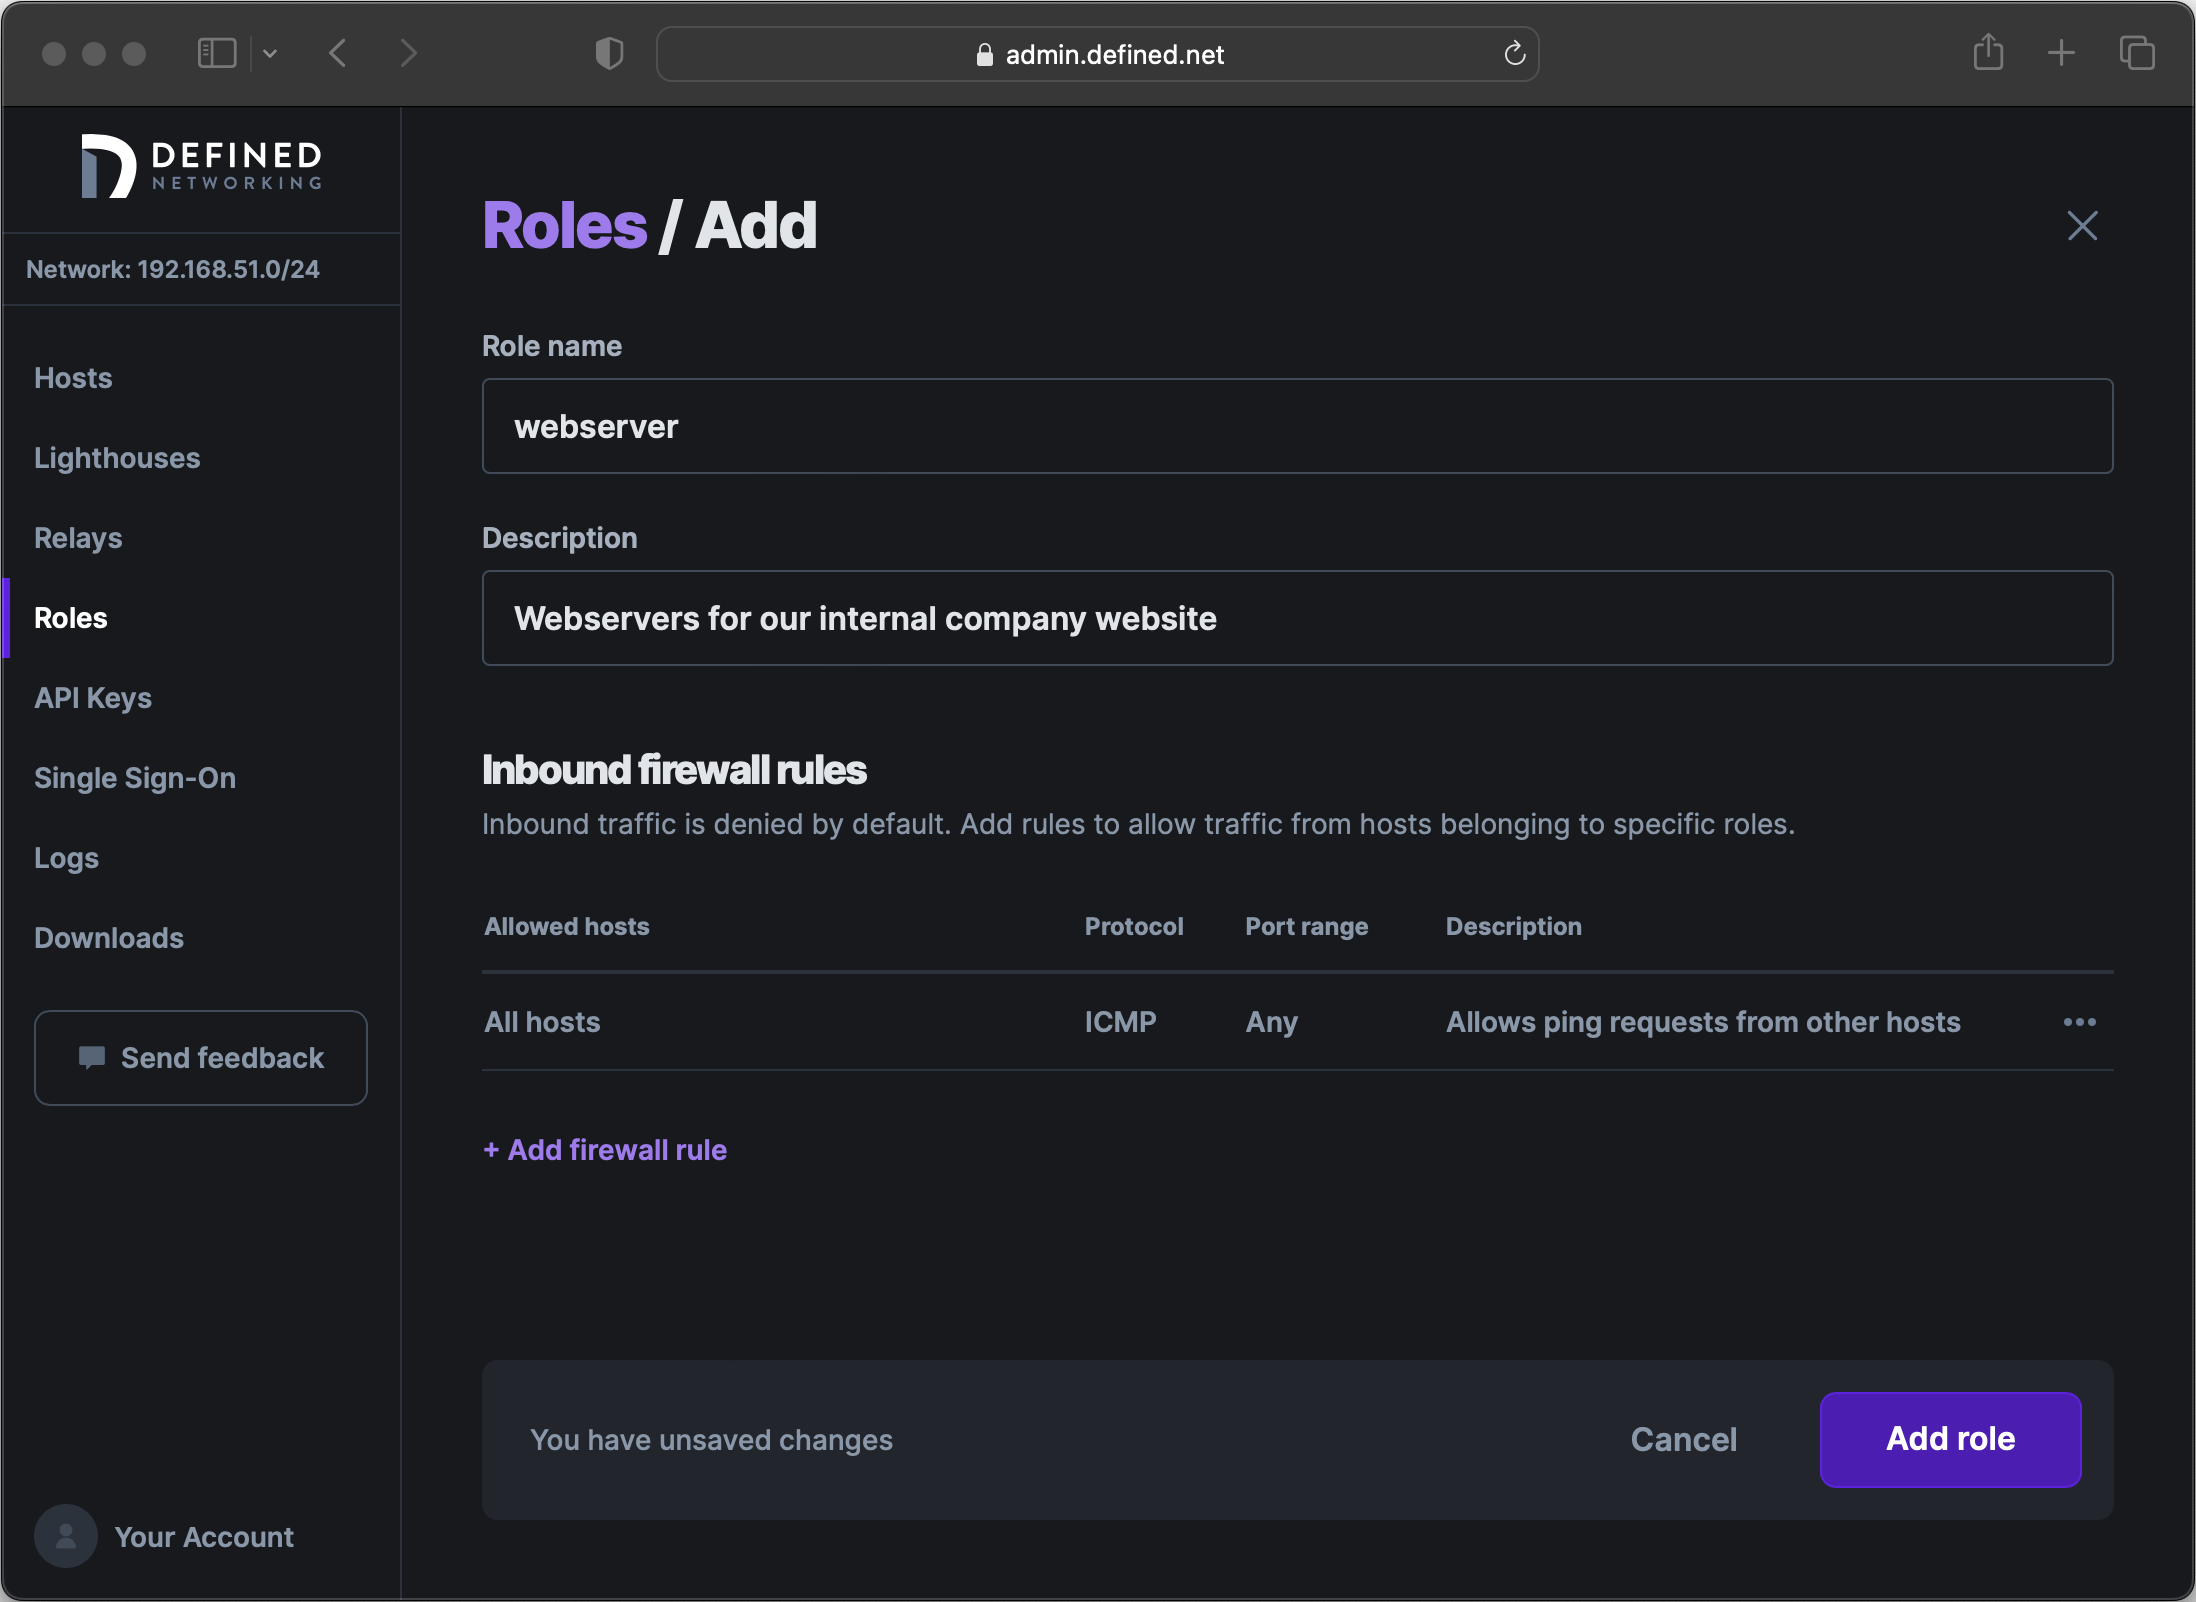Select Relays from sidebar
This screenshot has width=2196, height=1602.
coord(77,537)
